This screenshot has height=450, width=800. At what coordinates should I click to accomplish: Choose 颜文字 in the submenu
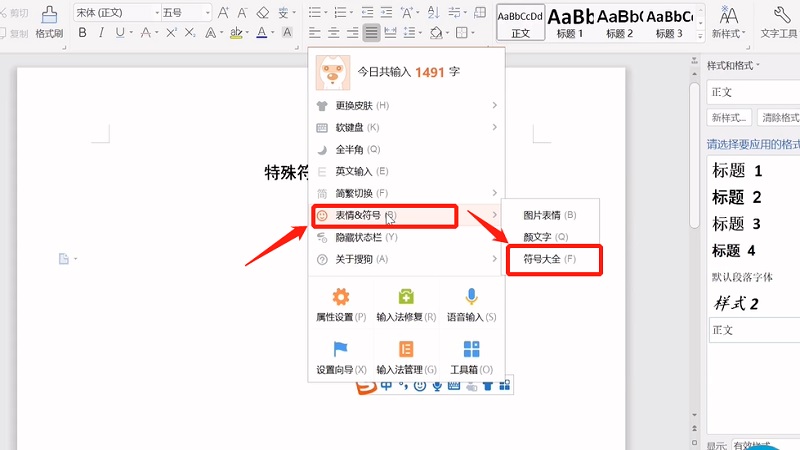[546, 237]
